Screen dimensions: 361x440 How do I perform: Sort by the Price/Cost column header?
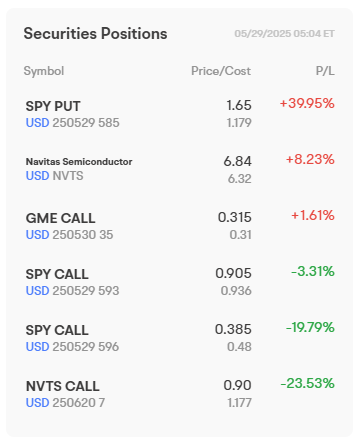pos(221,71)
